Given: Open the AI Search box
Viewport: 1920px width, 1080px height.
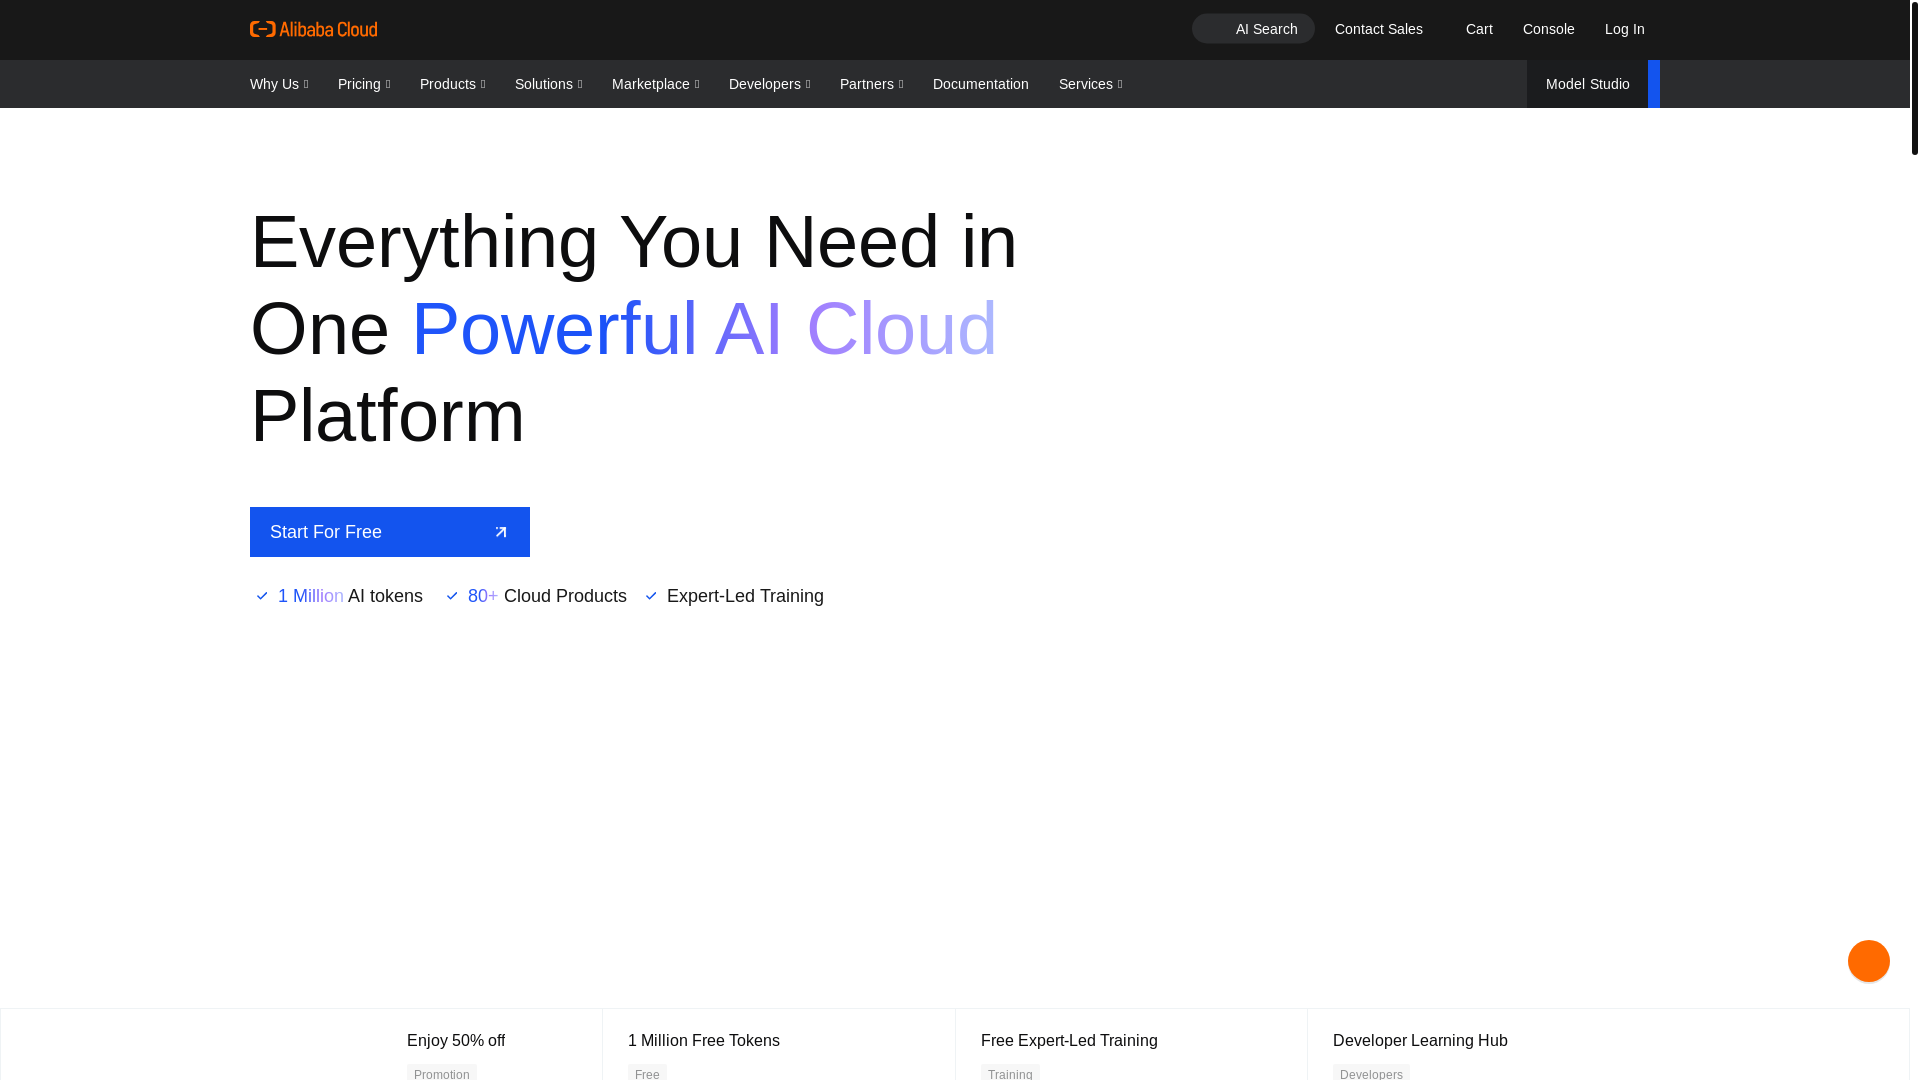Looking at the screenshot, I should (1253, 29).
